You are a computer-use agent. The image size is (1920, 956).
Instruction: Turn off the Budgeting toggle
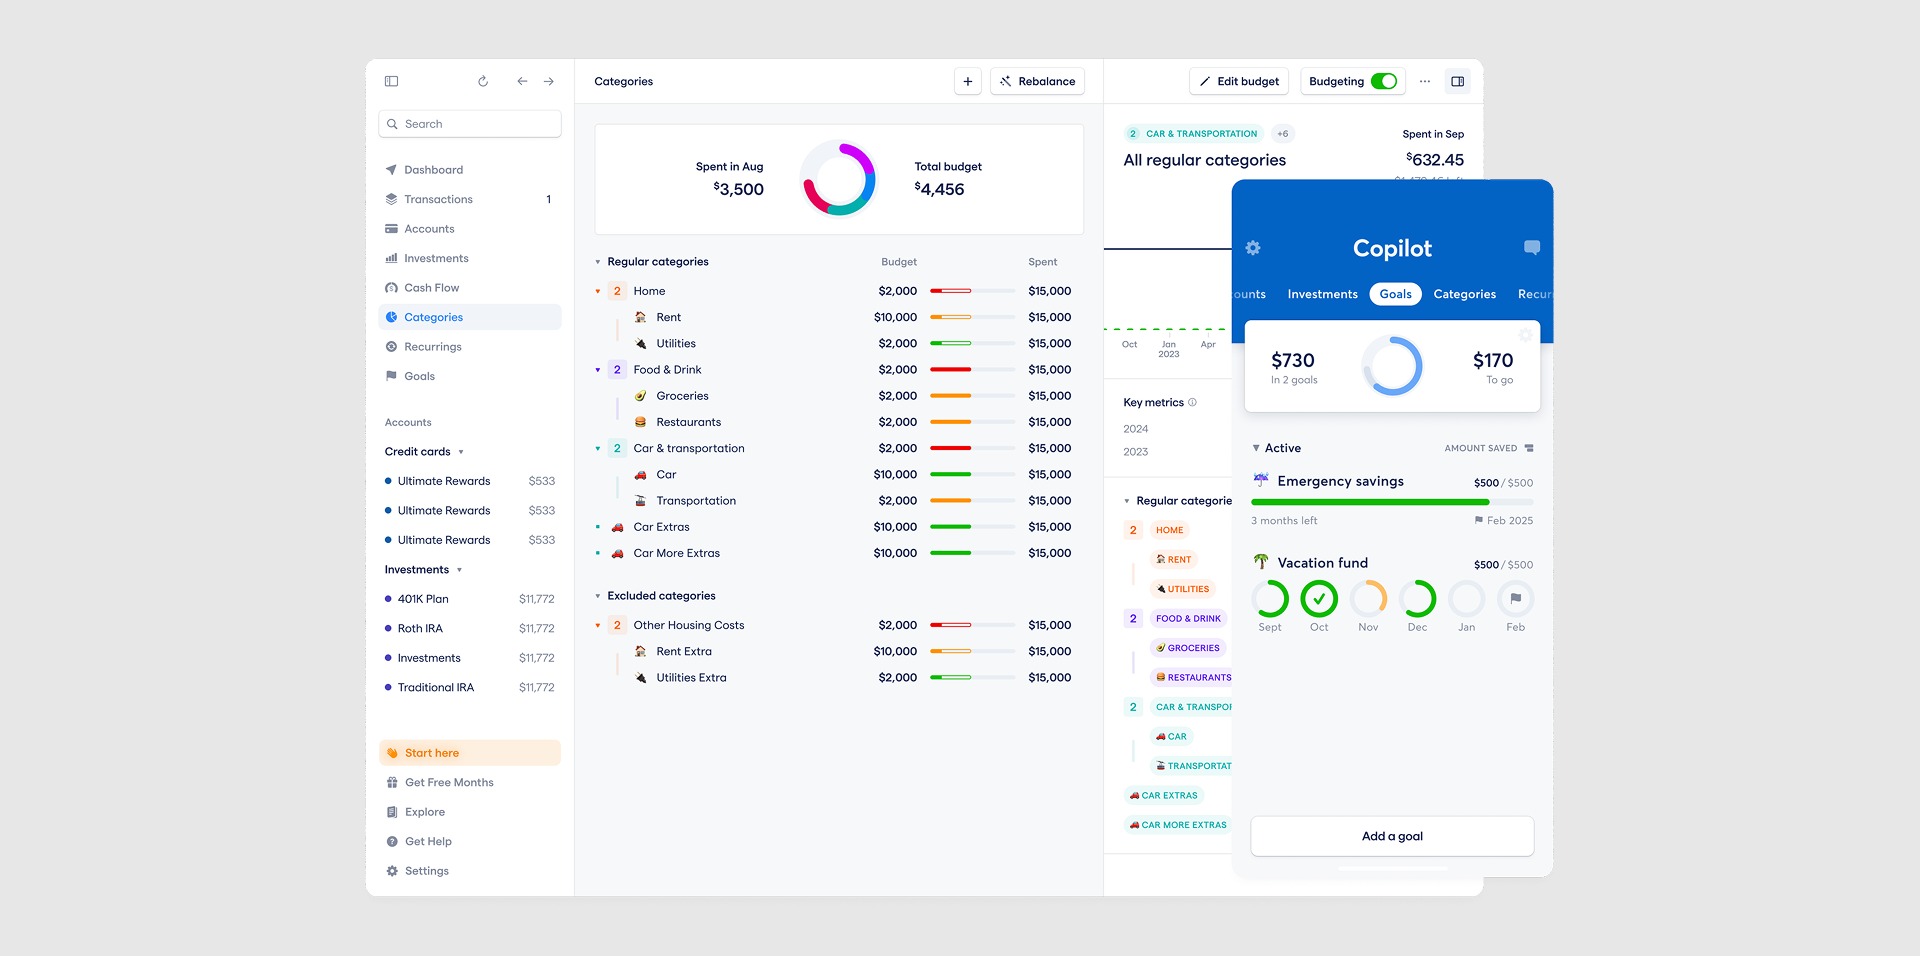[x=1384, y=81]
